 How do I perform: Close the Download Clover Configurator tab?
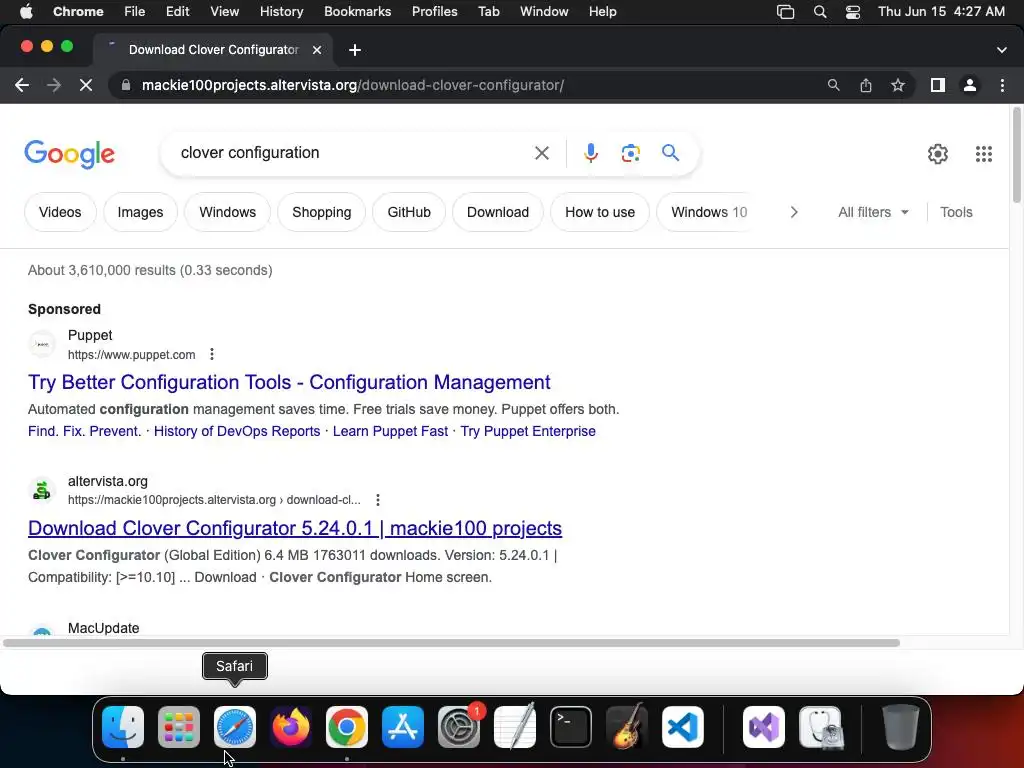pos(317,50)
